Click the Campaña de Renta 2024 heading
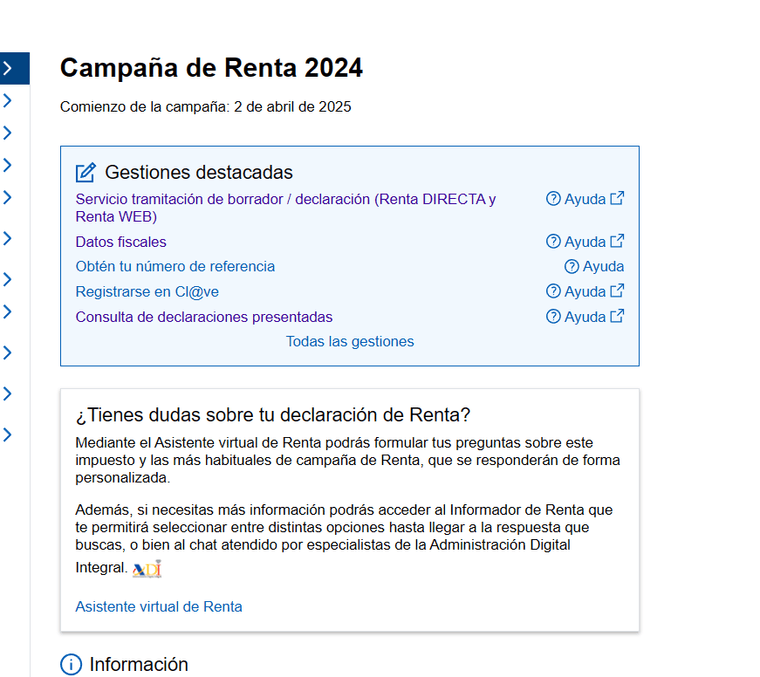Image resolution: width=760 pixels, height=677 pixels. pyautogui.click(x=211, y=67)
